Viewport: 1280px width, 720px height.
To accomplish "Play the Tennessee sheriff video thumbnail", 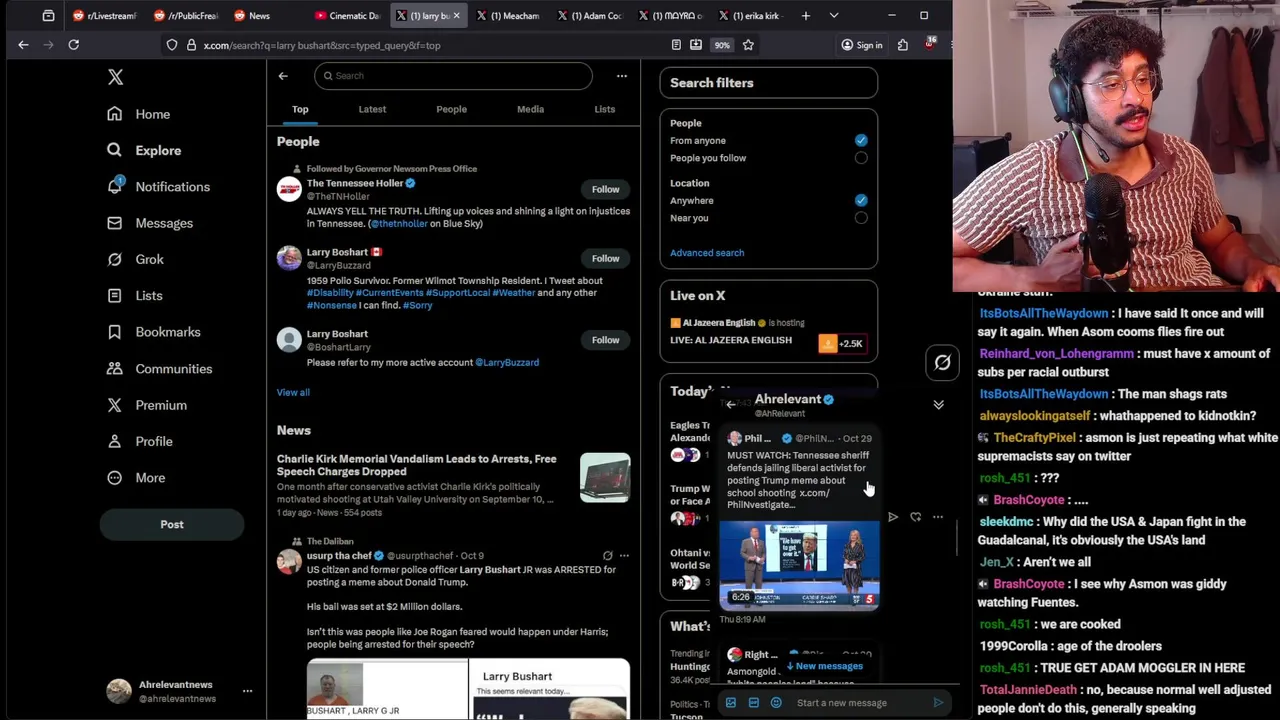I will 799,565.
